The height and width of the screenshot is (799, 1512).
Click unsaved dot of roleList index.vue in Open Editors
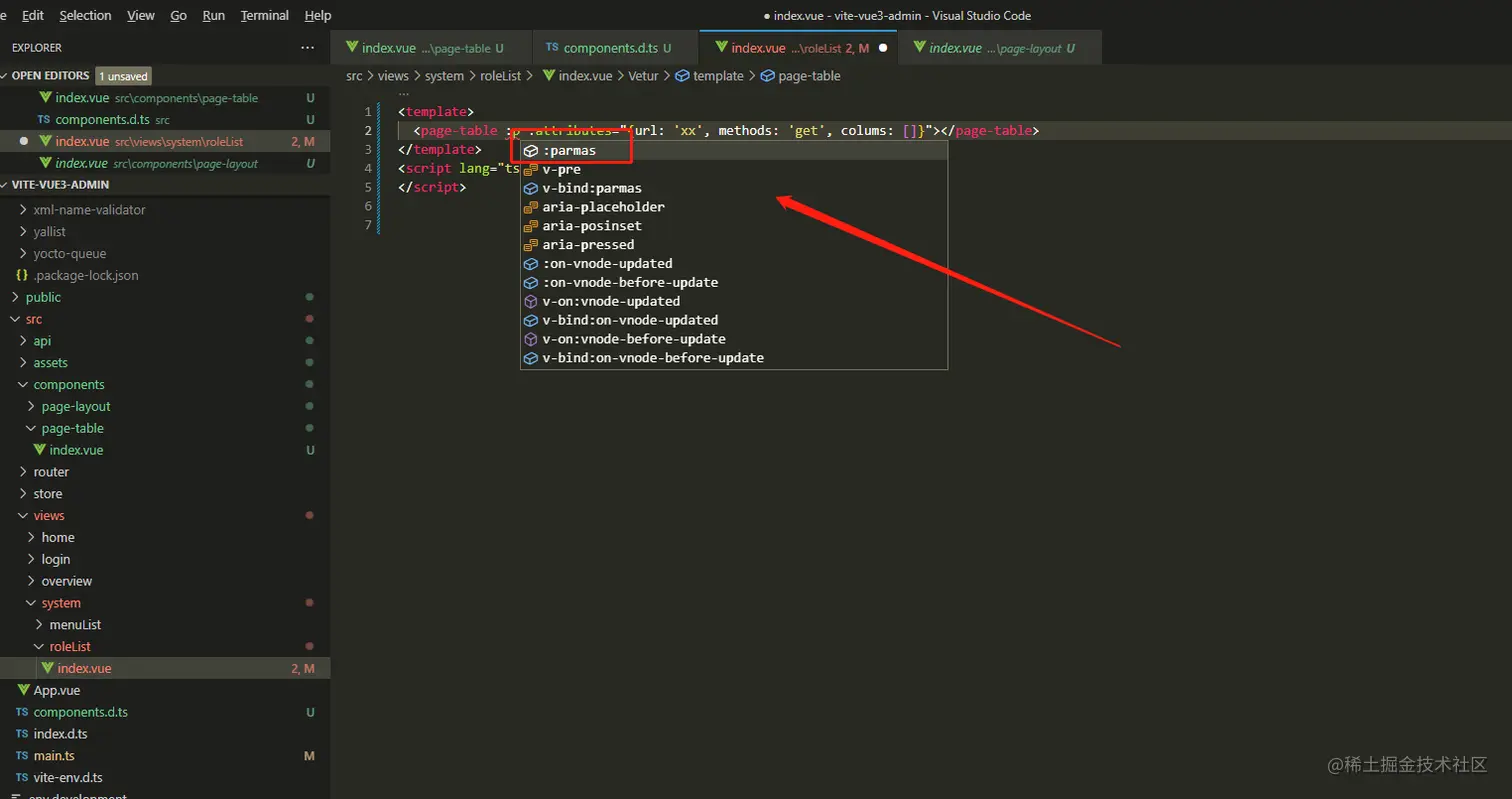(23, 142)
